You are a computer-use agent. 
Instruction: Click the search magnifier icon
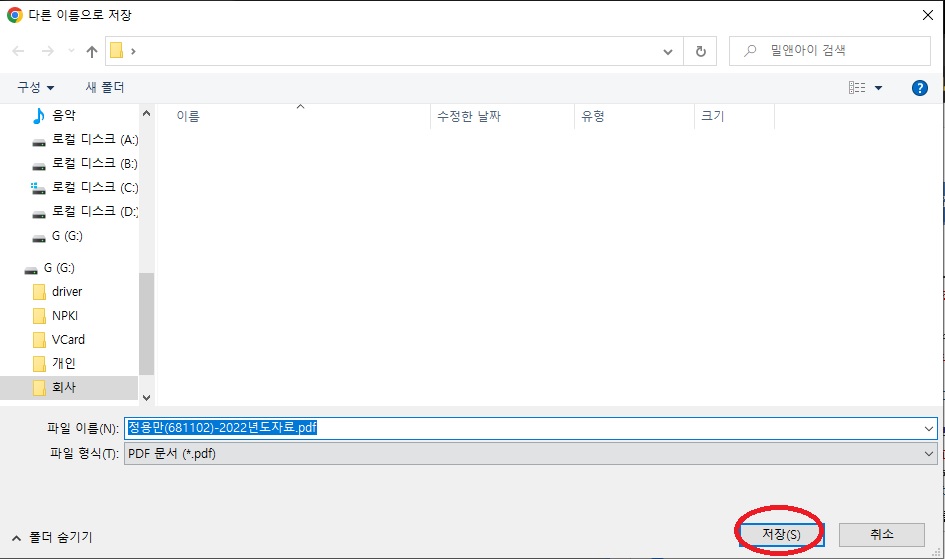(749, 51)
